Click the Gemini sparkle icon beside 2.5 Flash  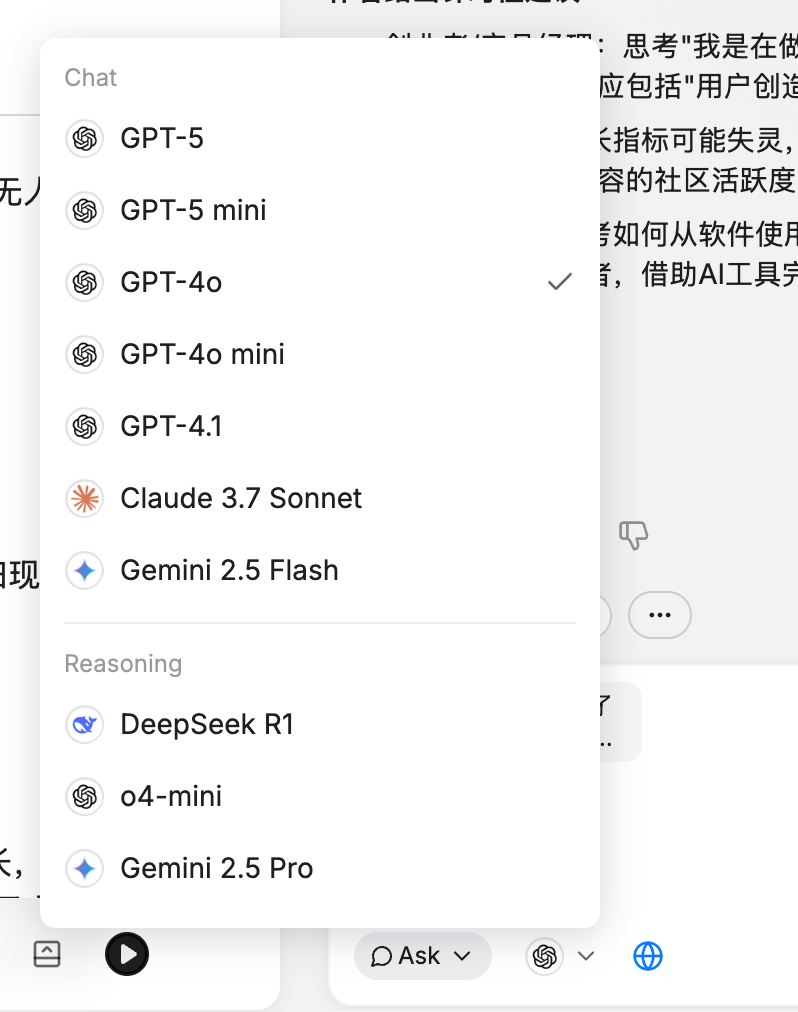click(x=85, y=571)
